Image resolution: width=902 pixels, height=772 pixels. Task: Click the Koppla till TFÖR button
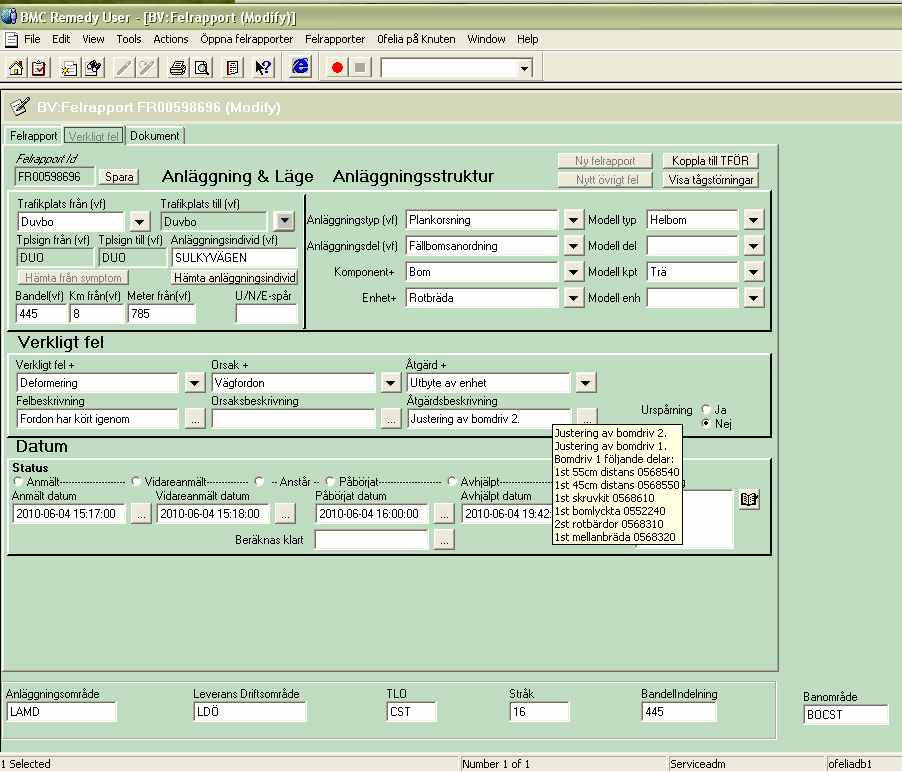(710, 160)
